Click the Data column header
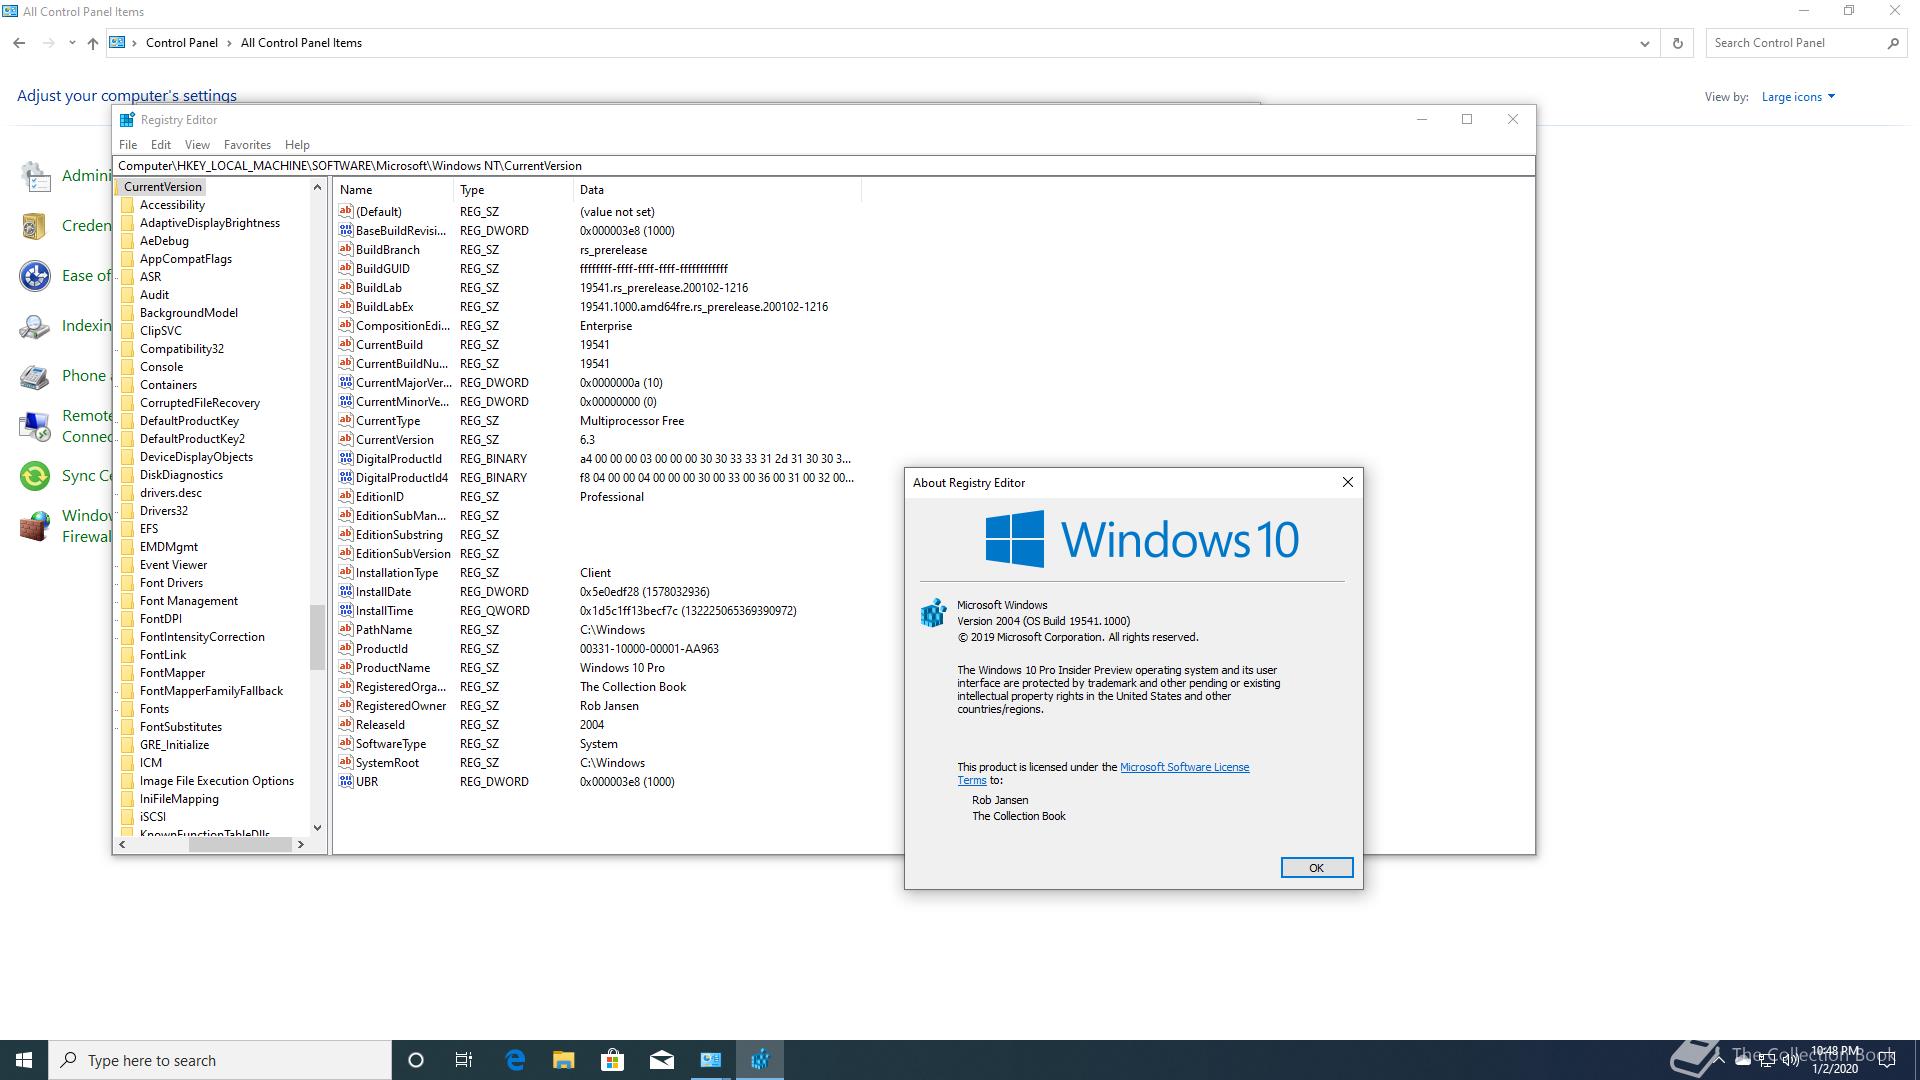 pyautogui.click(x=717, y=190)
